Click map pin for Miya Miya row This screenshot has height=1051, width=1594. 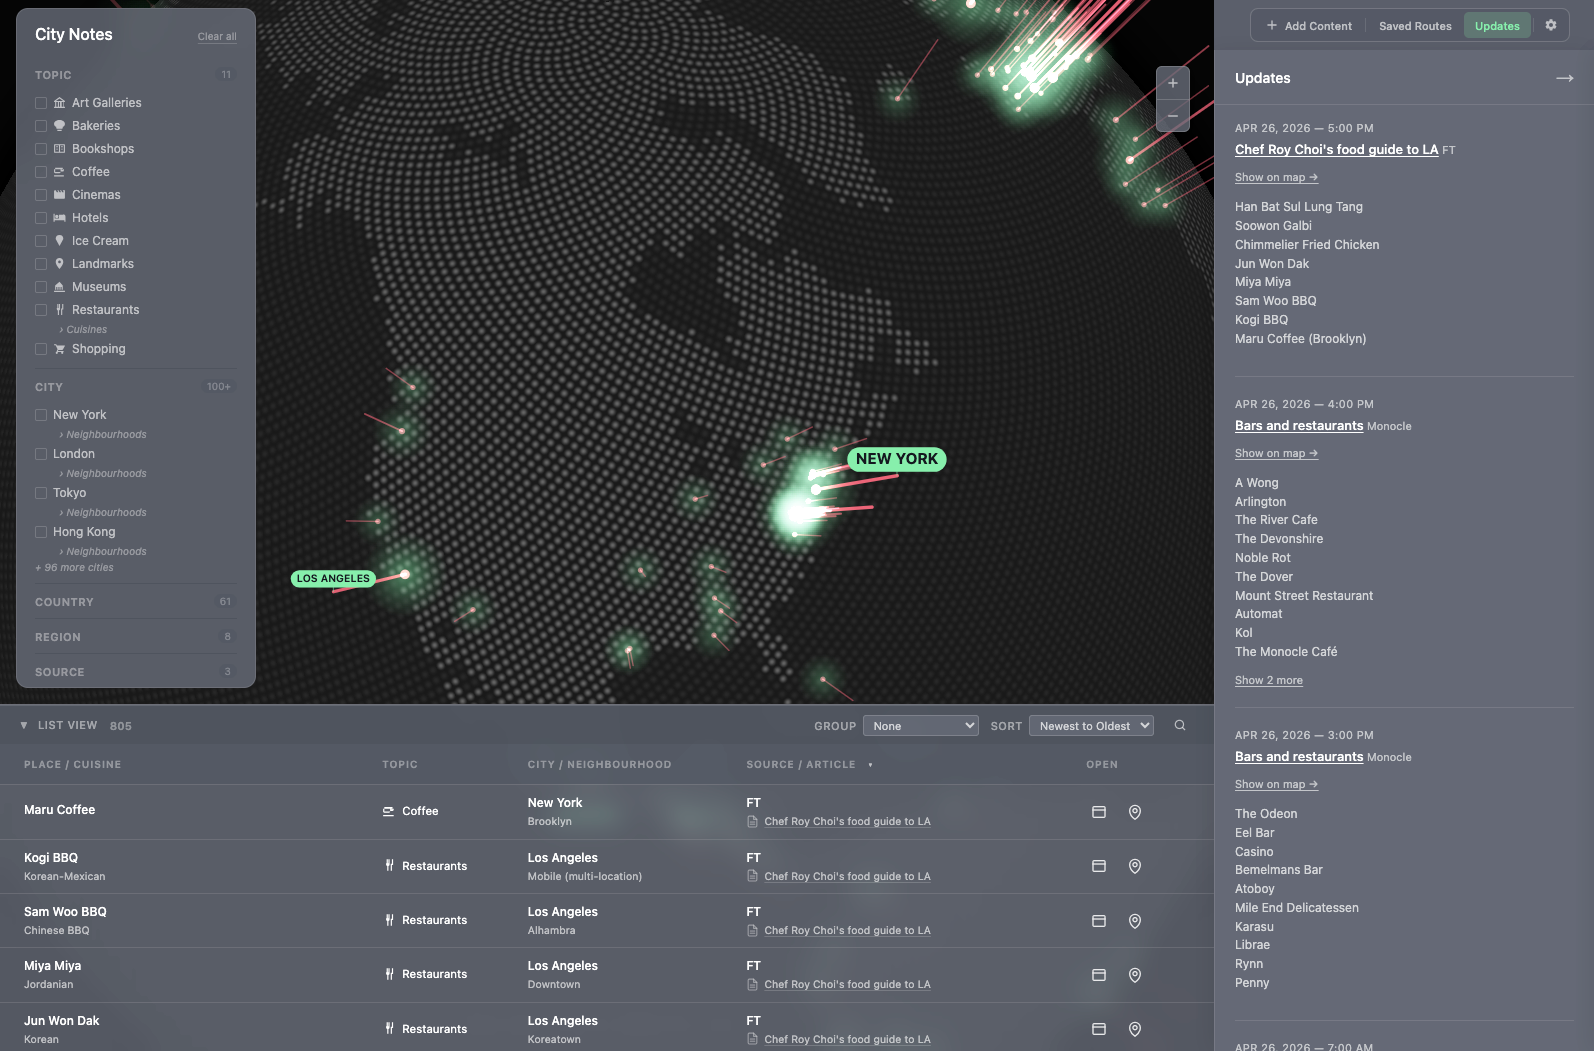1135,975
